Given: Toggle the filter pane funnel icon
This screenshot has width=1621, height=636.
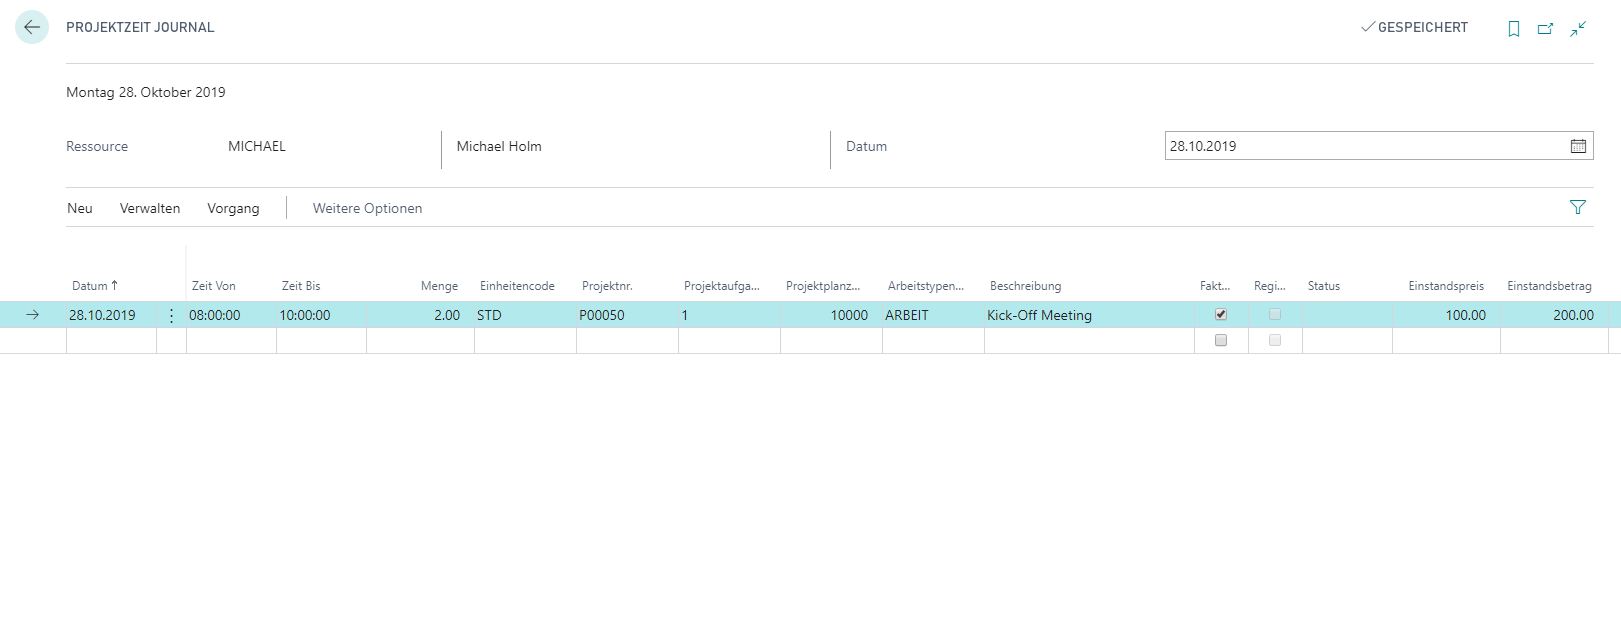Looking at the screenshot, I should point(1578,207).
